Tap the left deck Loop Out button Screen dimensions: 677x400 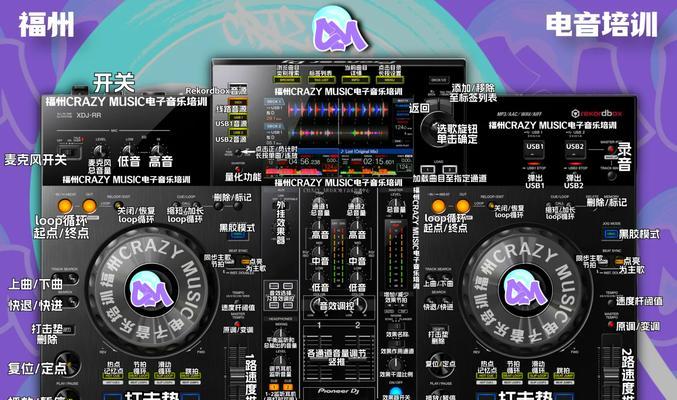(89, 206)
